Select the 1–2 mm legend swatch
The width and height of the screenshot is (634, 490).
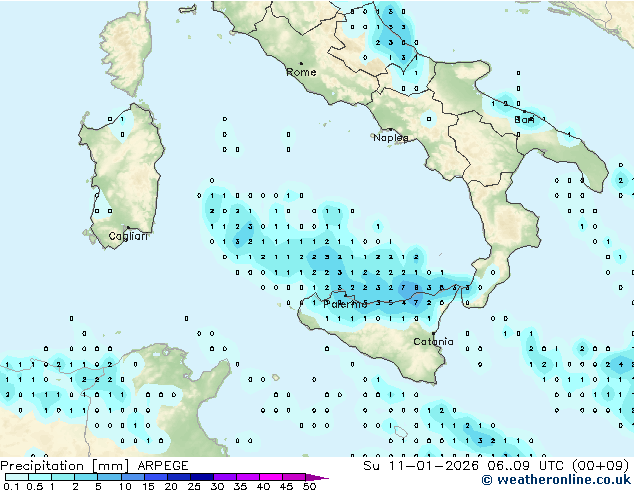click(63, 477)
